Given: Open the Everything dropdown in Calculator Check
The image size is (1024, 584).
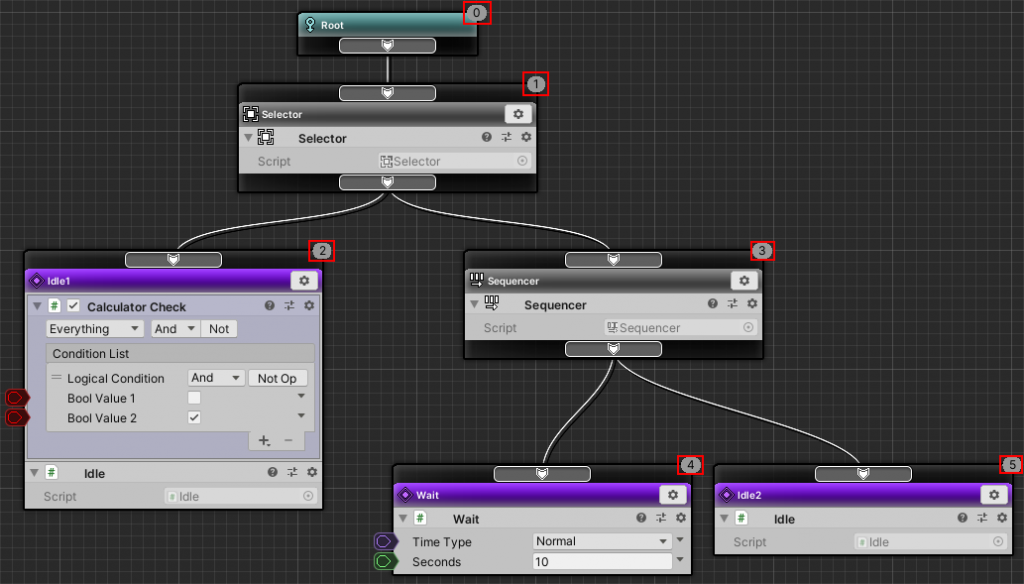Looking at the screenshot, I should 93,328.
